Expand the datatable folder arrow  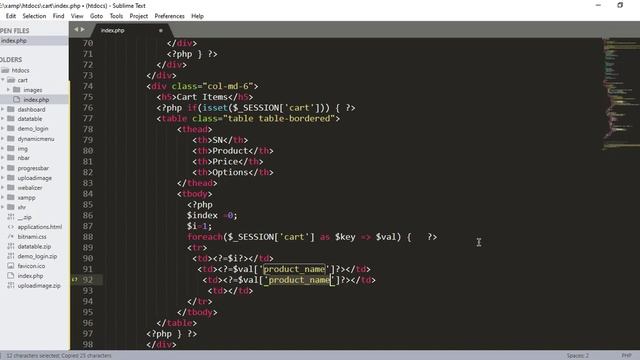click(3, 118)
